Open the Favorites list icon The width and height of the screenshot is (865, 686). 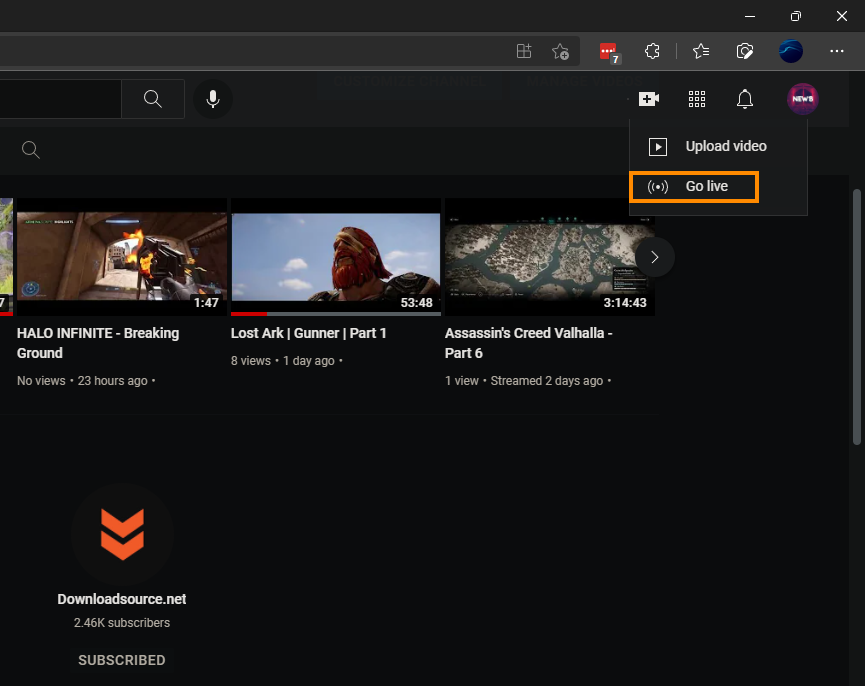(701, 51)
